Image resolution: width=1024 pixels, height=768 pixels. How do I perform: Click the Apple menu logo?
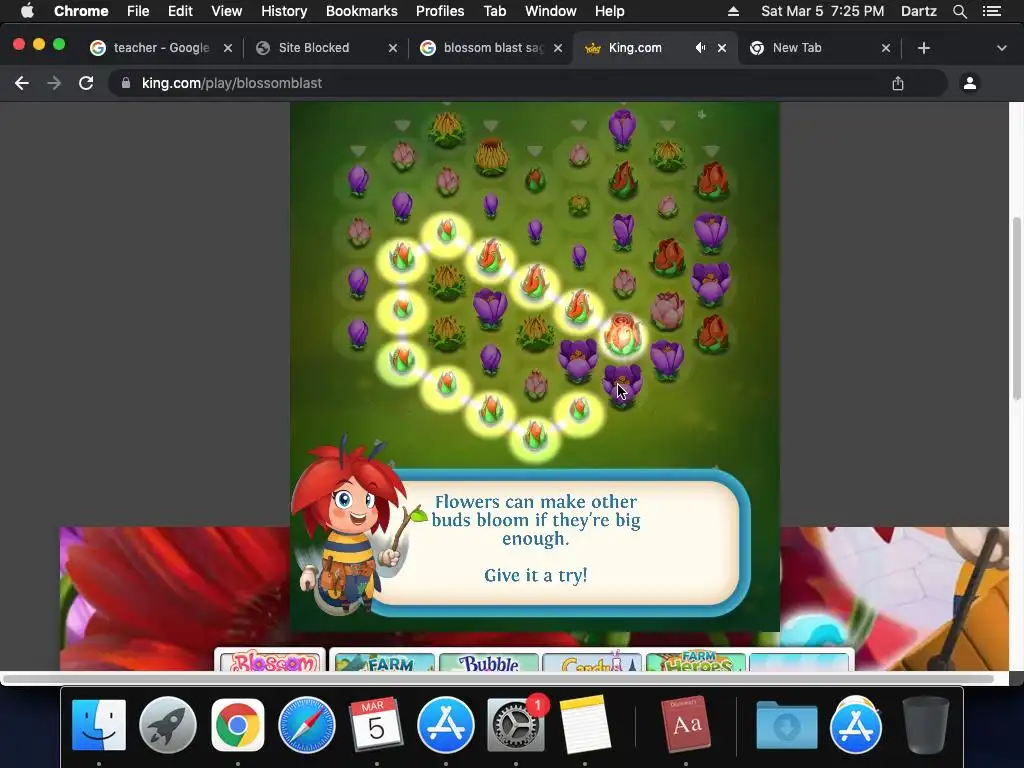point(27,11)
